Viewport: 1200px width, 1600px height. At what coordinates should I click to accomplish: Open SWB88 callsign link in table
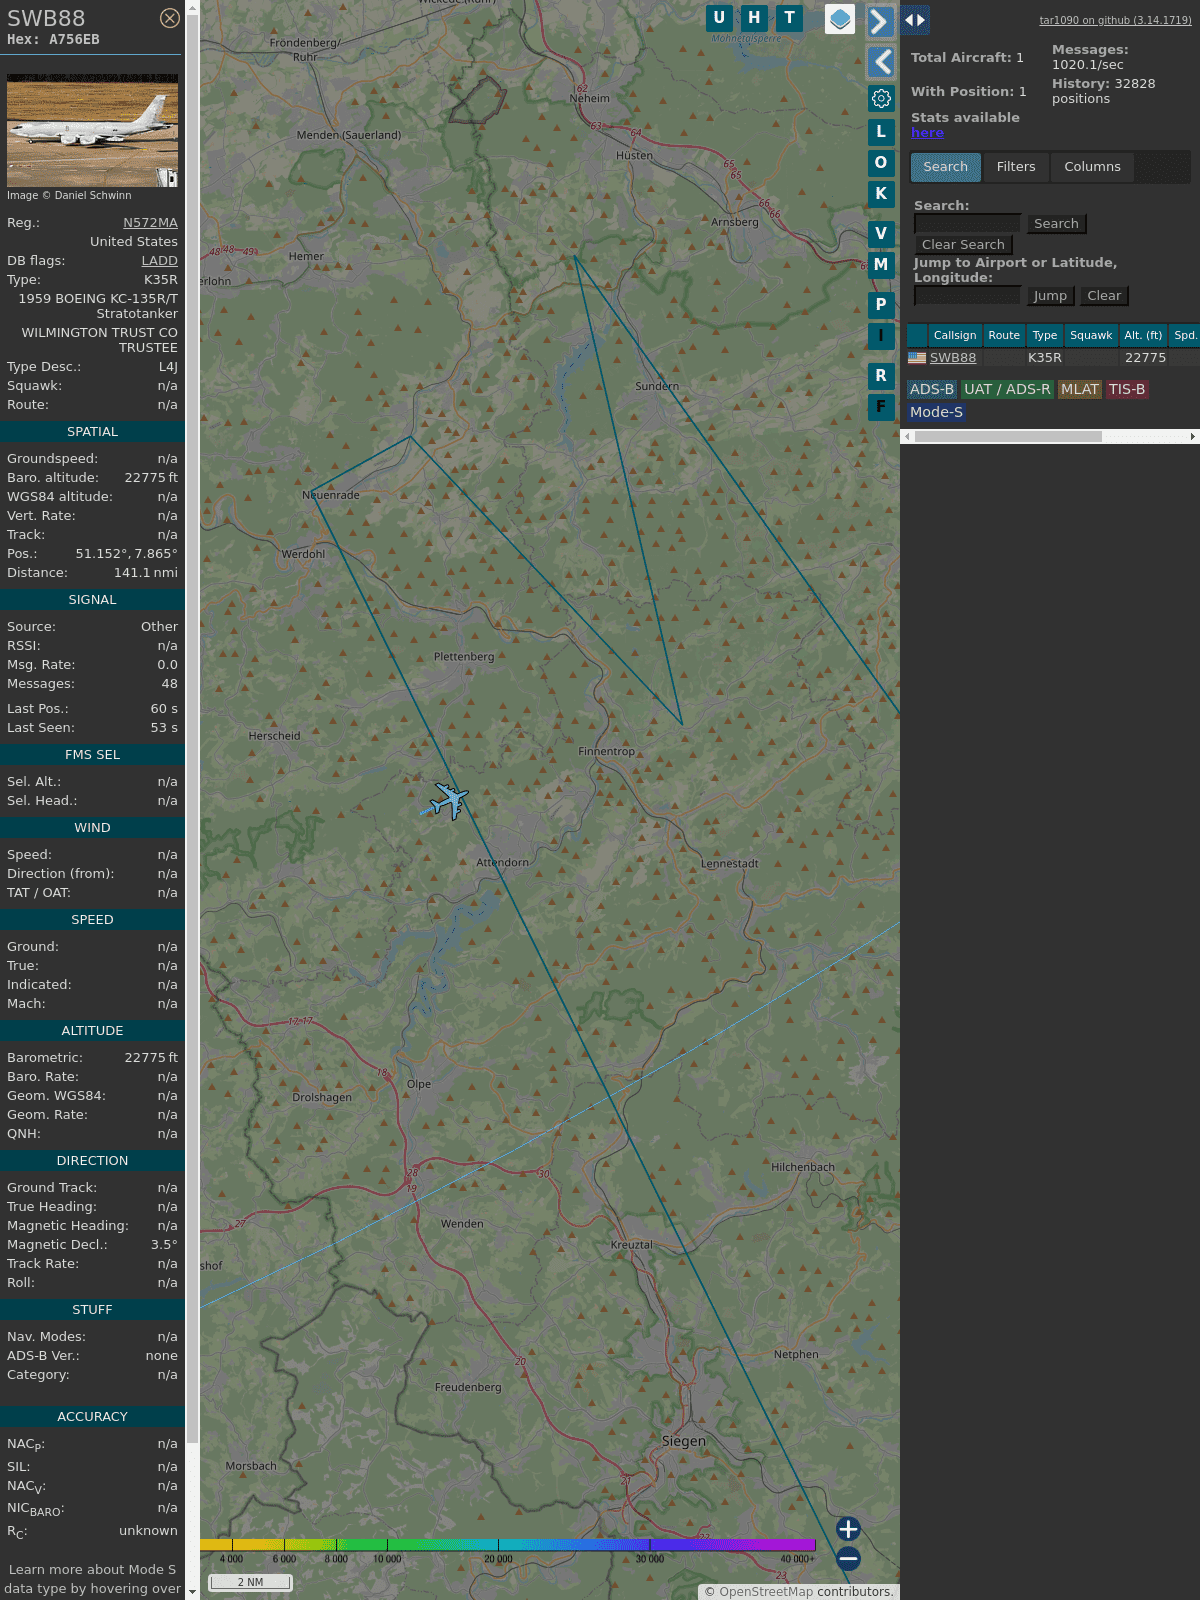[953, 358]
